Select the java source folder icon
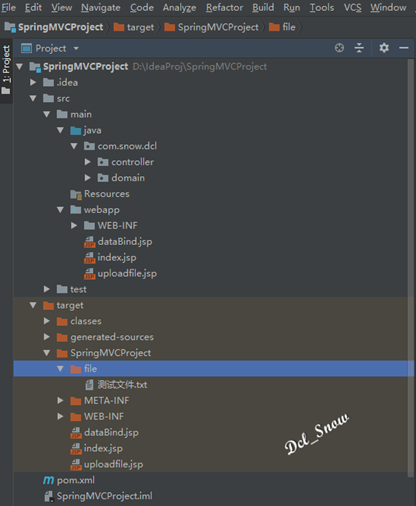Viewport: 416px width, 506px height. point(76,130)
